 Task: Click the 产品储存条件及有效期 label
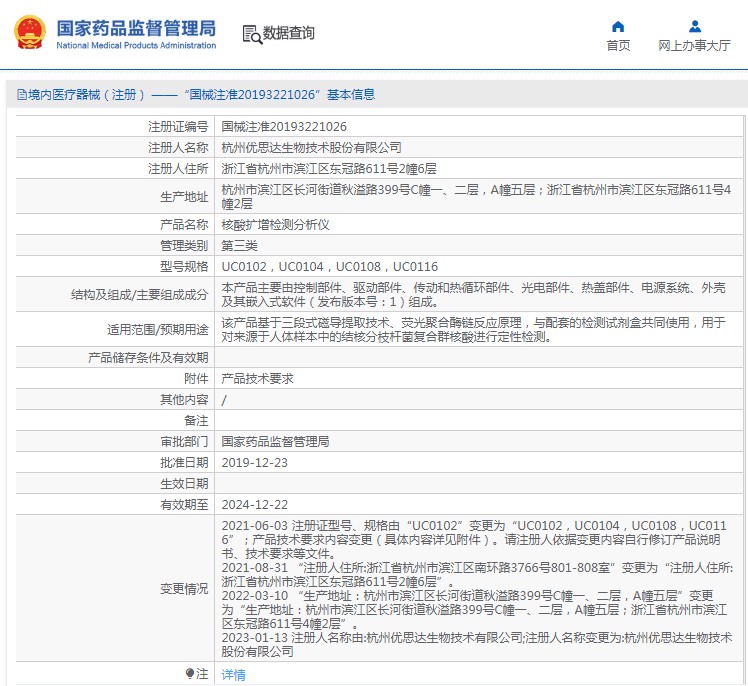[x=148, y=358]
